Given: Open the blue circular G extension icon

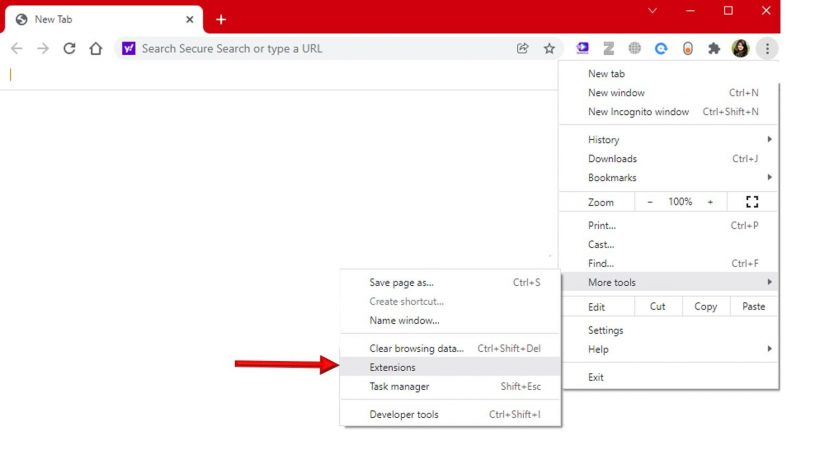Looking at the screenshot, I should click(x=661, y=49).
